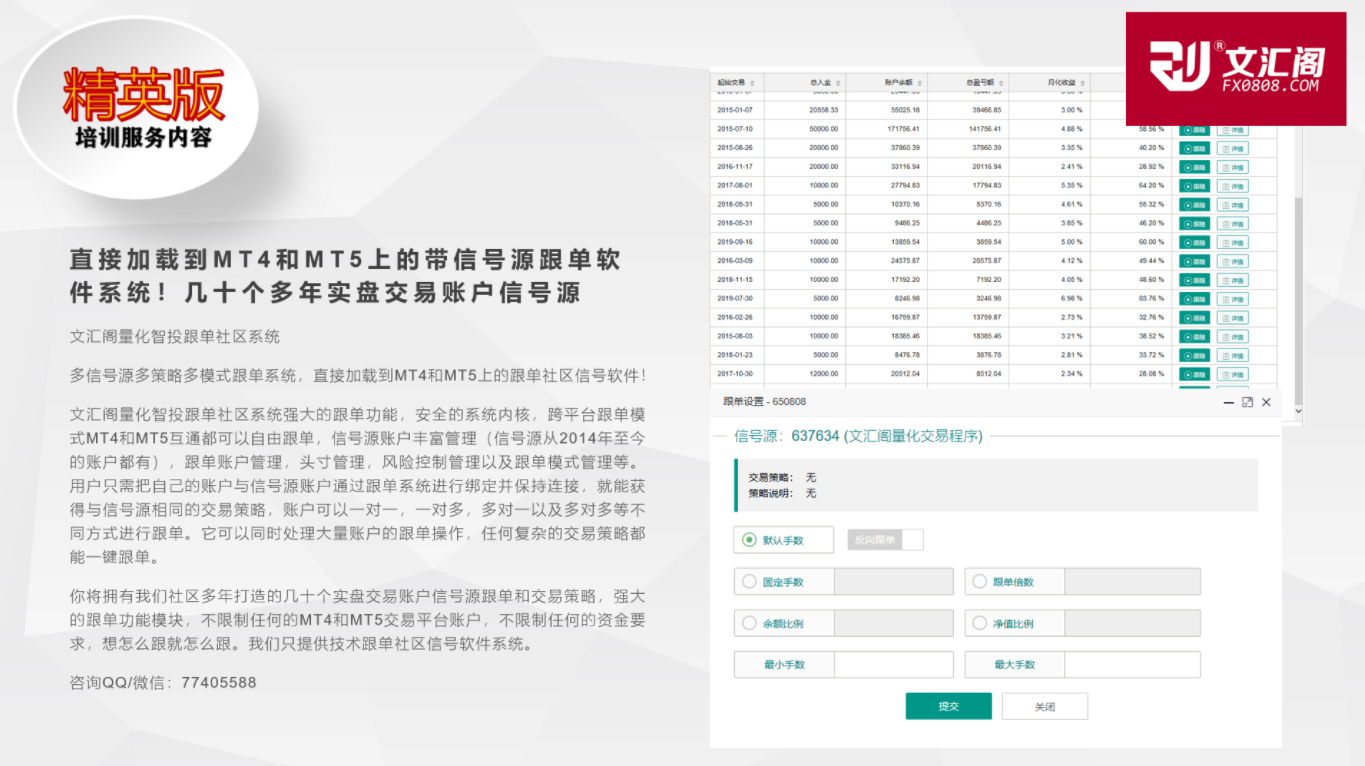Open 详情 for the 2017-08-01 row
Viewport: 1365px width, 766px height.
pyautogui.click(x=1232, y=186)
